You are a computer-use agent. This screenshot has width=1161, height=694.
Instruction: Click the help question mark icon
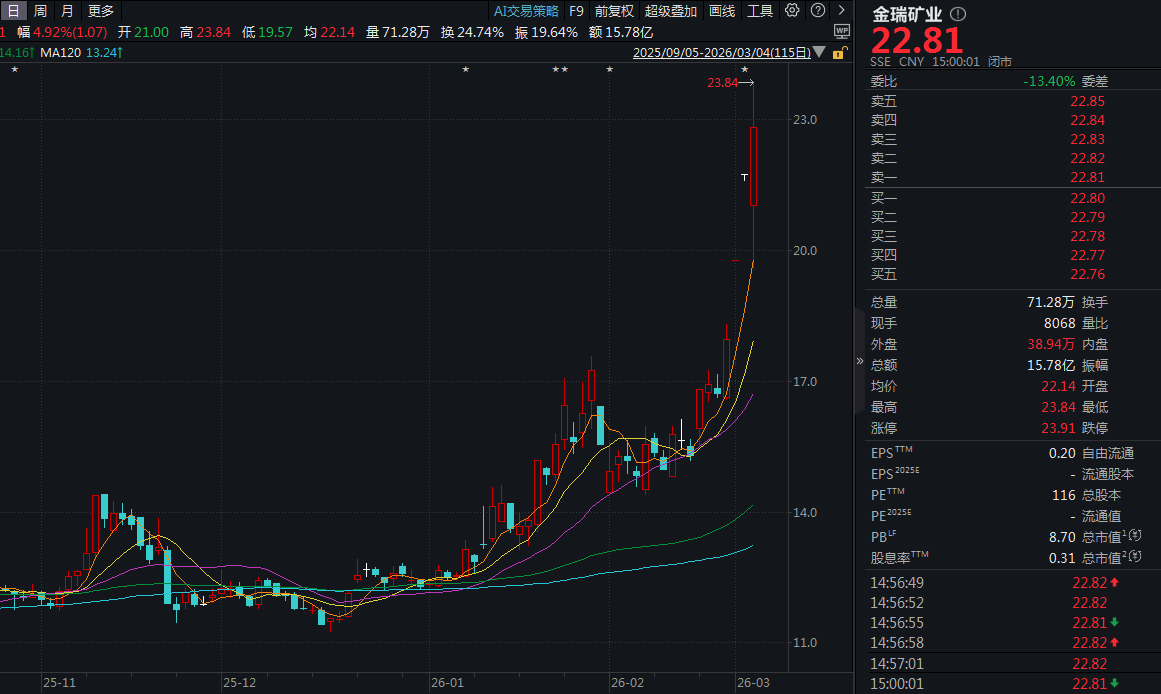[816, 11]
